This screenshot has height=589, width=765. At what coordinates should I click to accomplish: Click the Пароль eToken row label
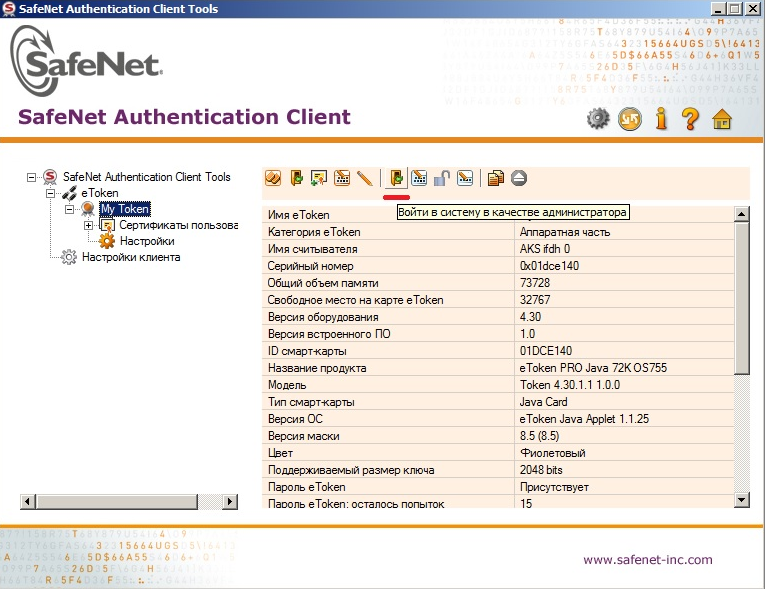[306, 487]
